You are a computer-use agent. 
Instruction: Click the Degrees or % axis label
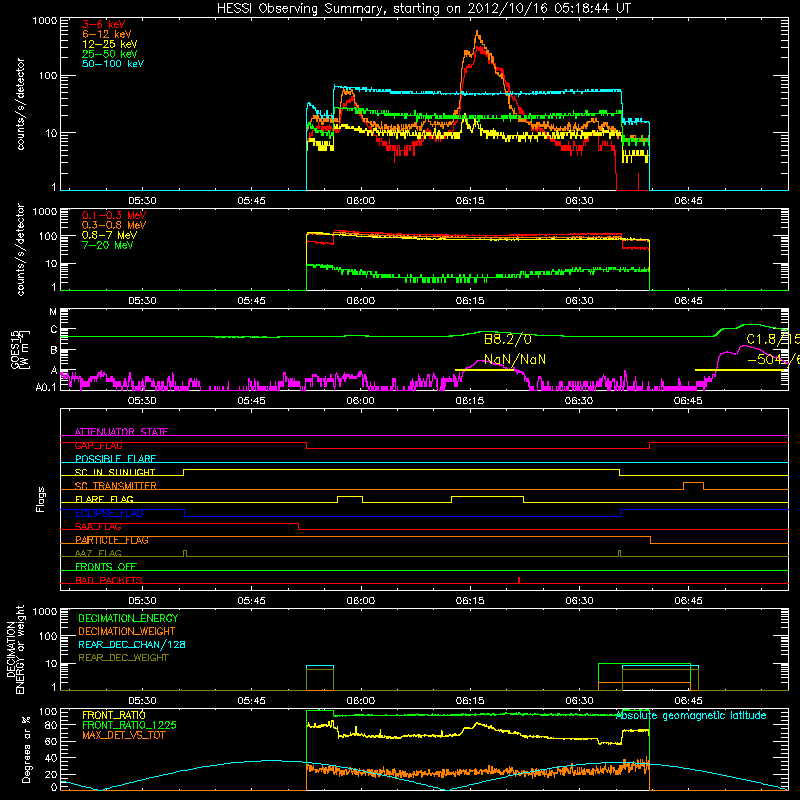26,749
